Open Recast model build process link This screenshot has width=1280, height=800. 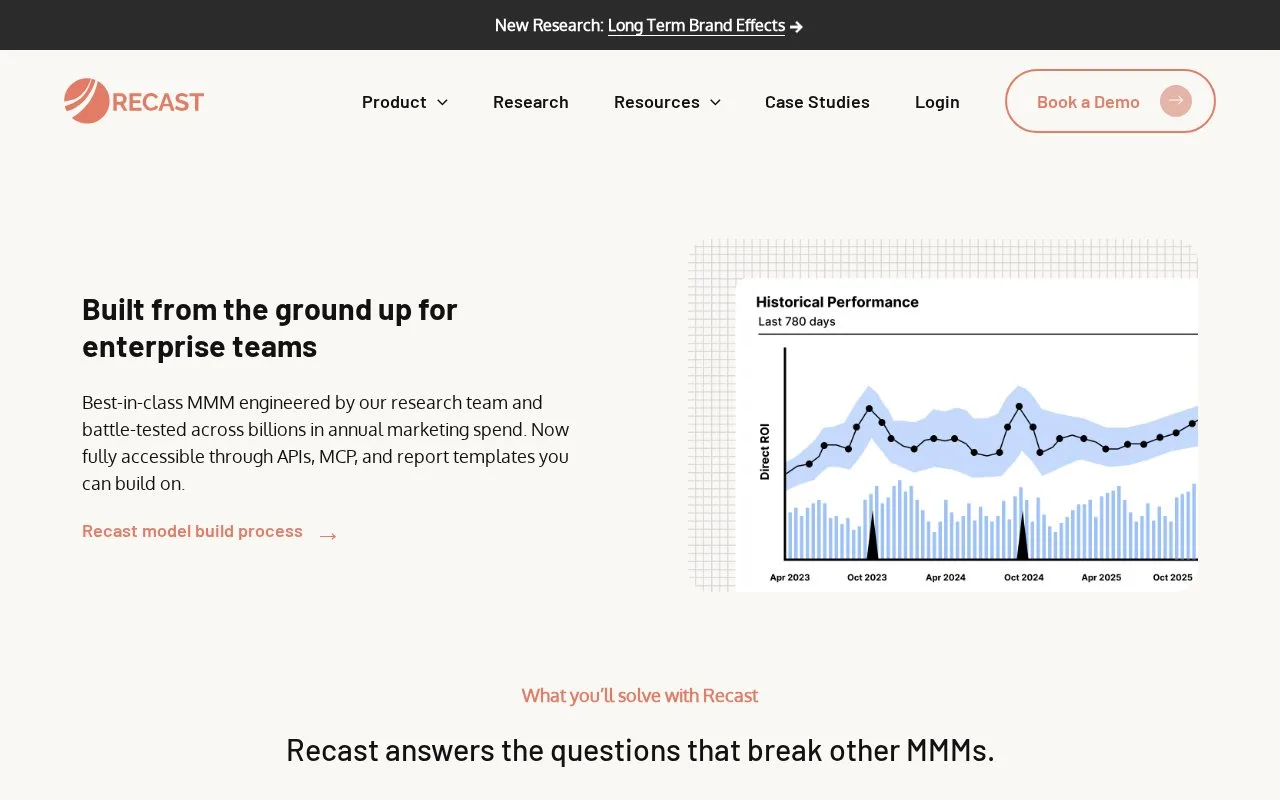pyautogui.click(x=192, y=531)
